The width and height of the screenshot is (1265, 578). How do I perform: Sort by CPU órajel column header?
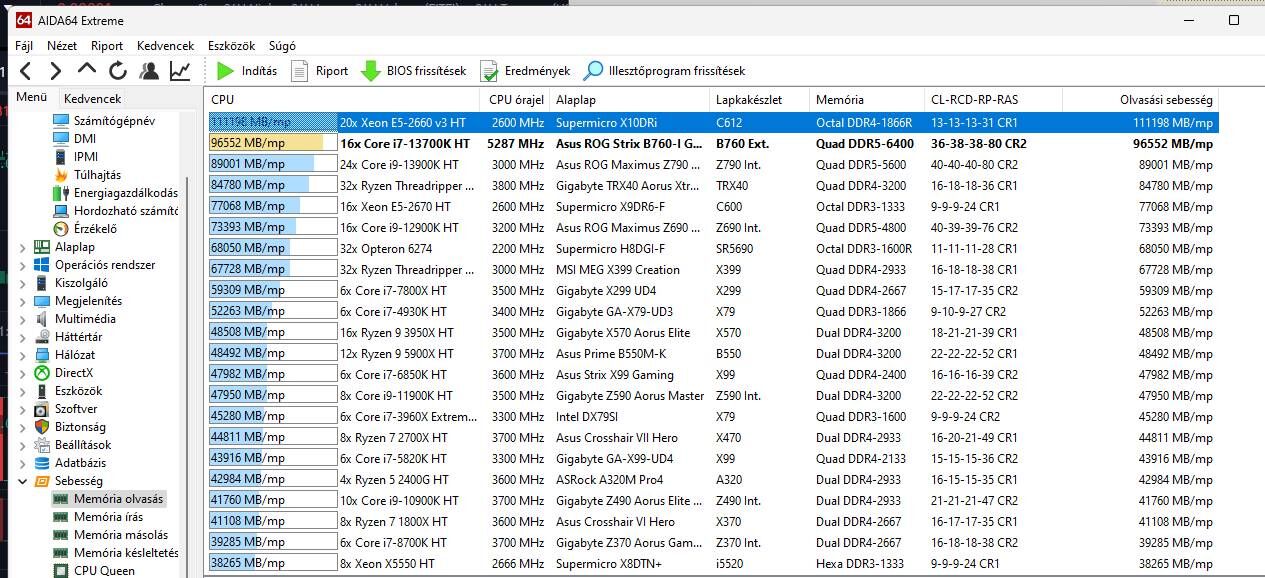pos(516,100)
